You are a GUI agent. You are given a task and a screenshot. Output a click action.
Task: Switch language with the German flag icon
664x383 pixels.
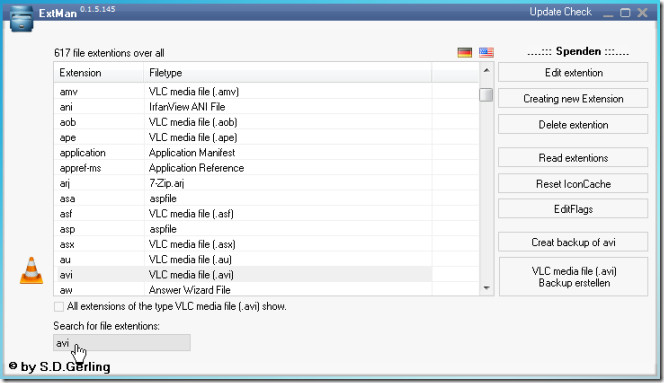(465, 53)
